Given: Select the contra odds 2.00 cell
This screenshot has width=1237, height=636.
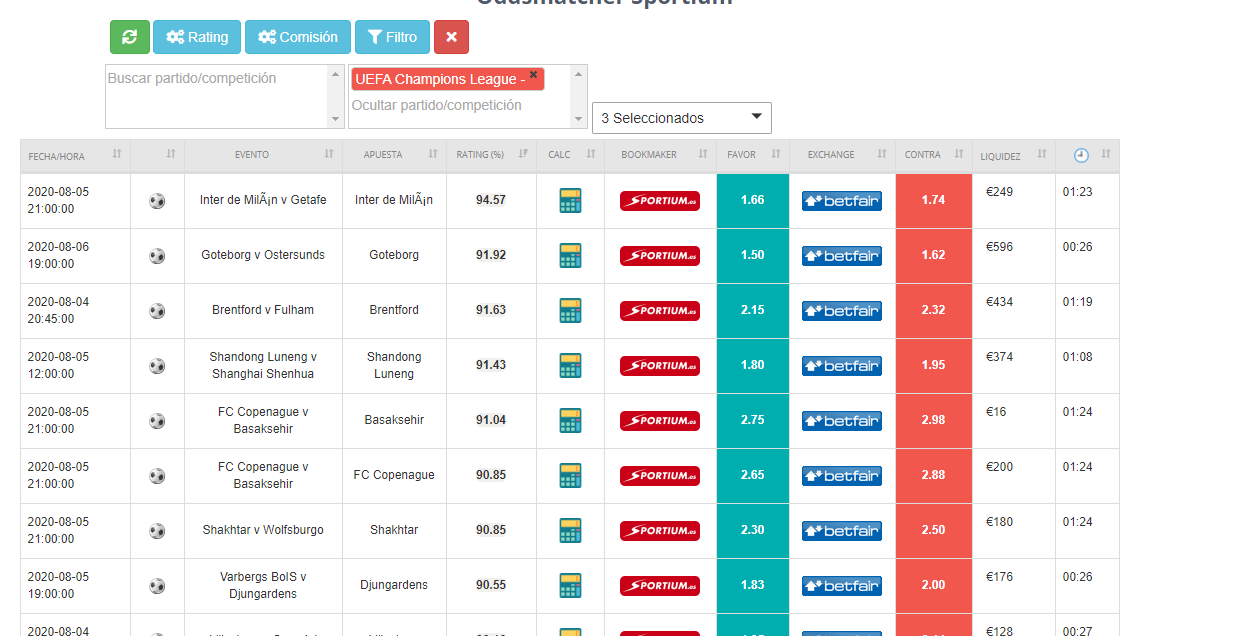Looking at the screenshot, I should [x=934, y=586].
